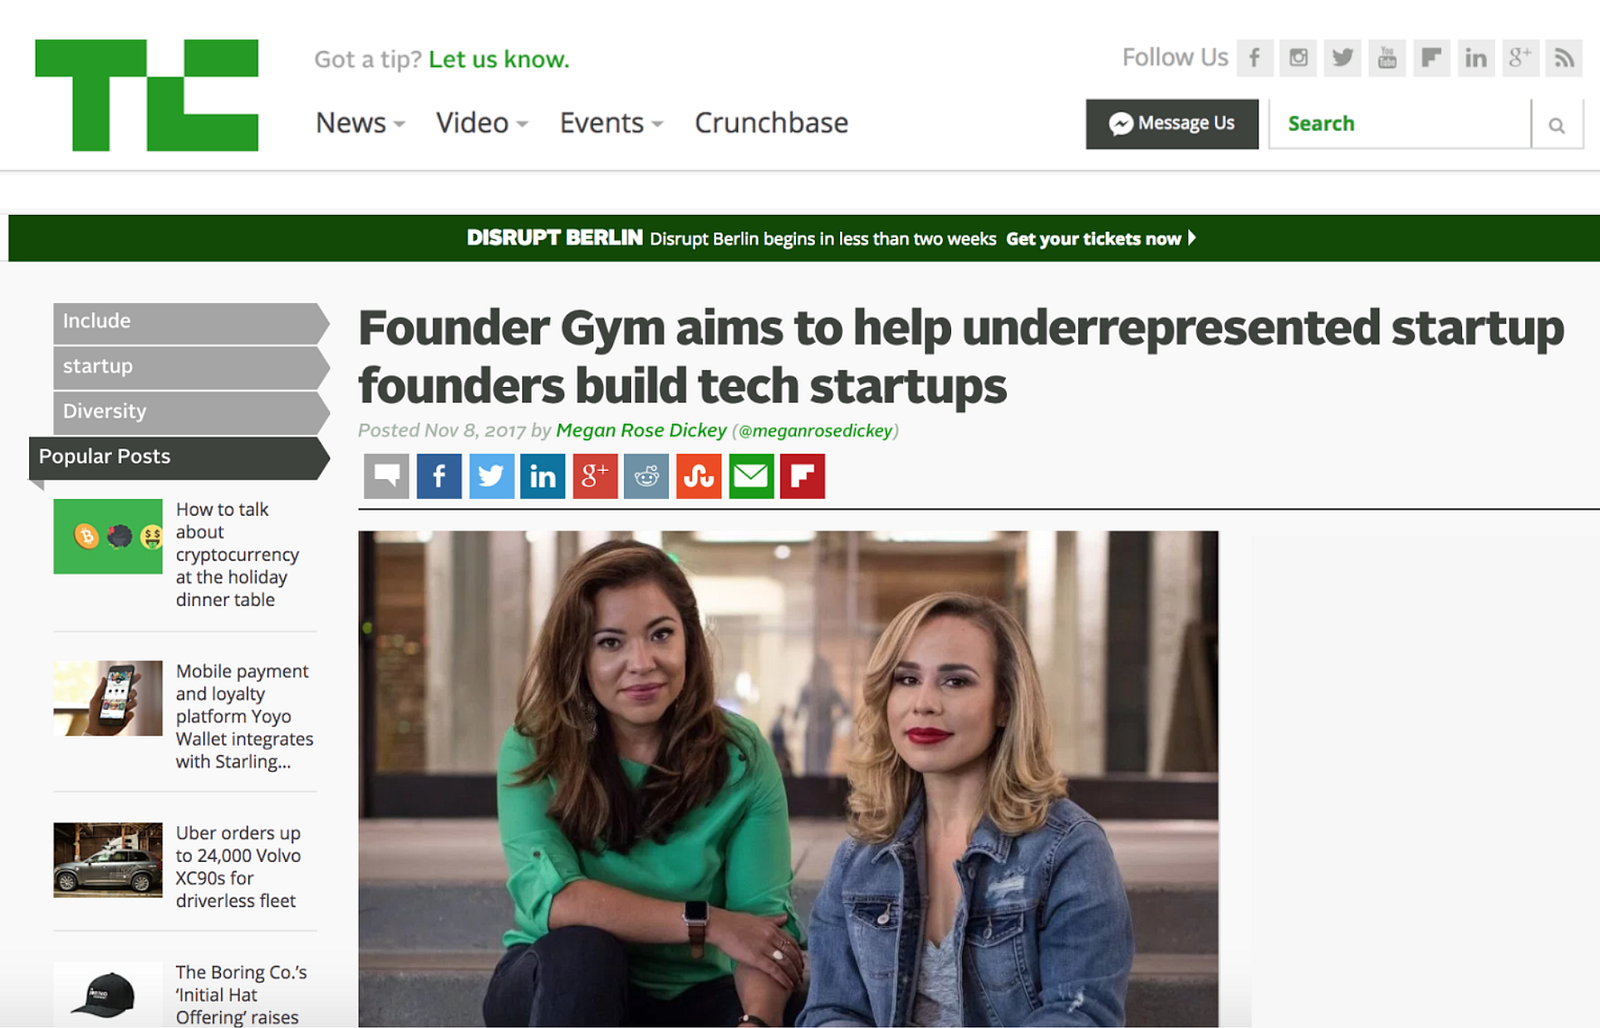Screen dimensions: 1600x1028
Task: Open the Crunchbase menu item
Action: coord(771,123)
